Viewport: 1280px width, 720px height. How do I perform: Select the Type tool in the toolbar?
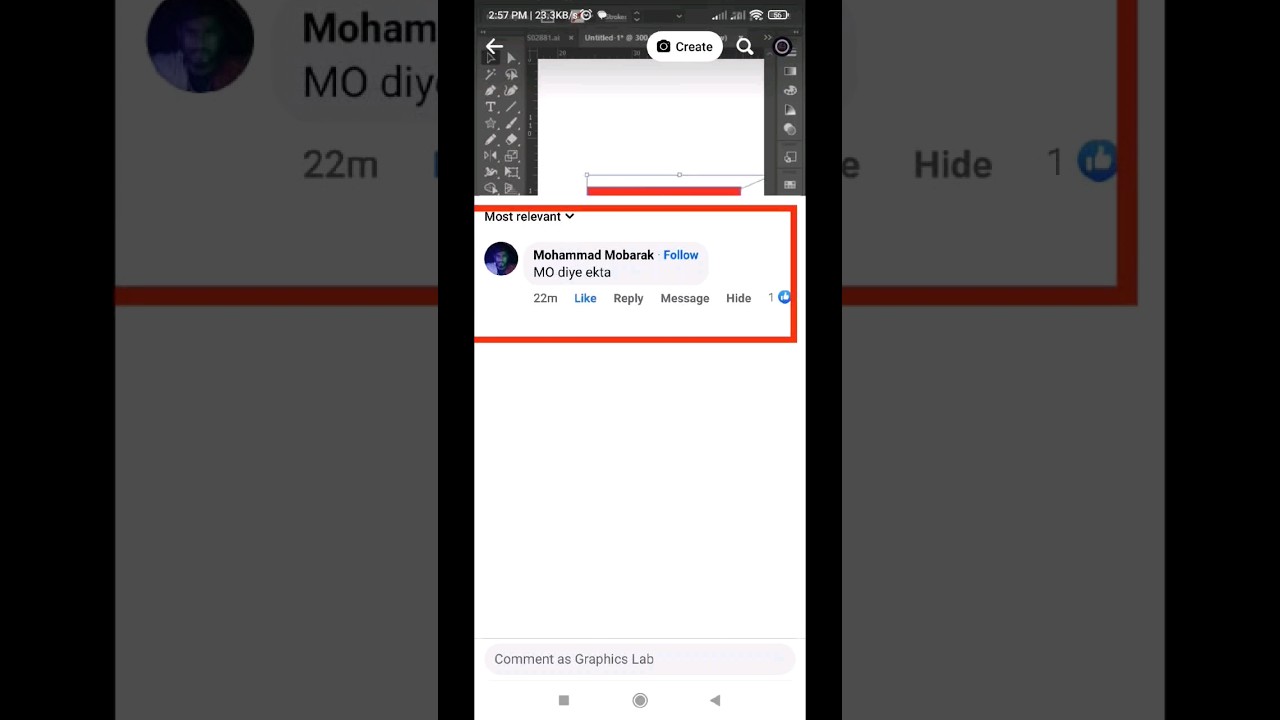tap(491, 107)
